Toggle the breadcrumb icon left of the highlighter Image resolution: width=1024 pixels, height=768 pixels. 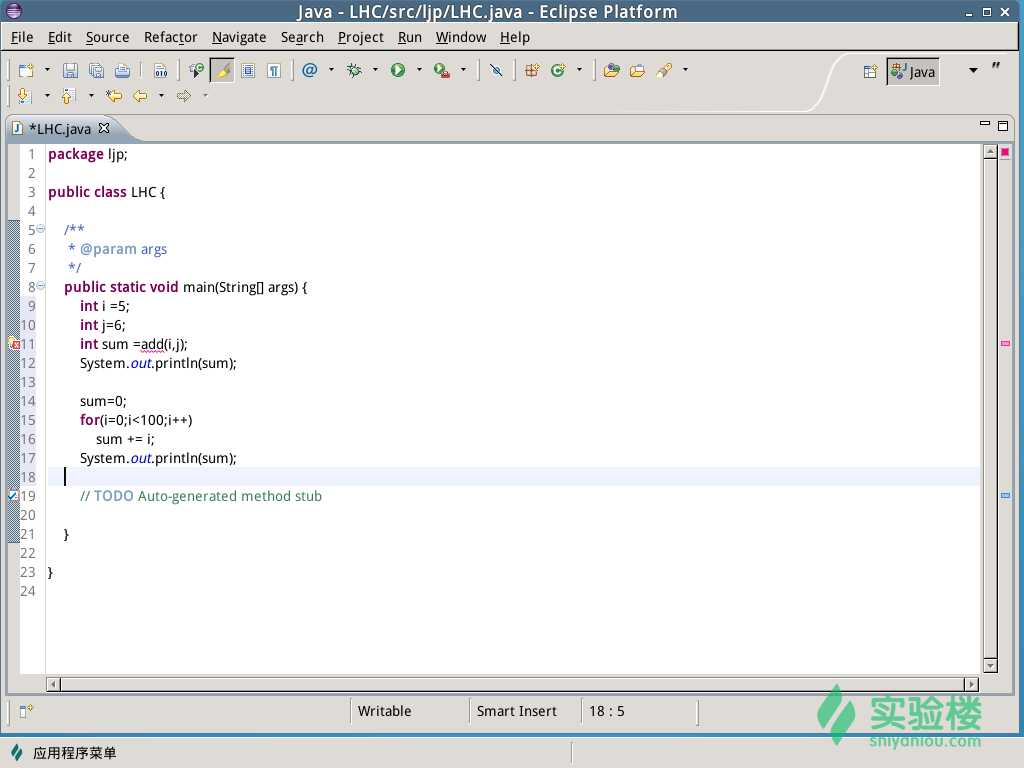[196, 71]
